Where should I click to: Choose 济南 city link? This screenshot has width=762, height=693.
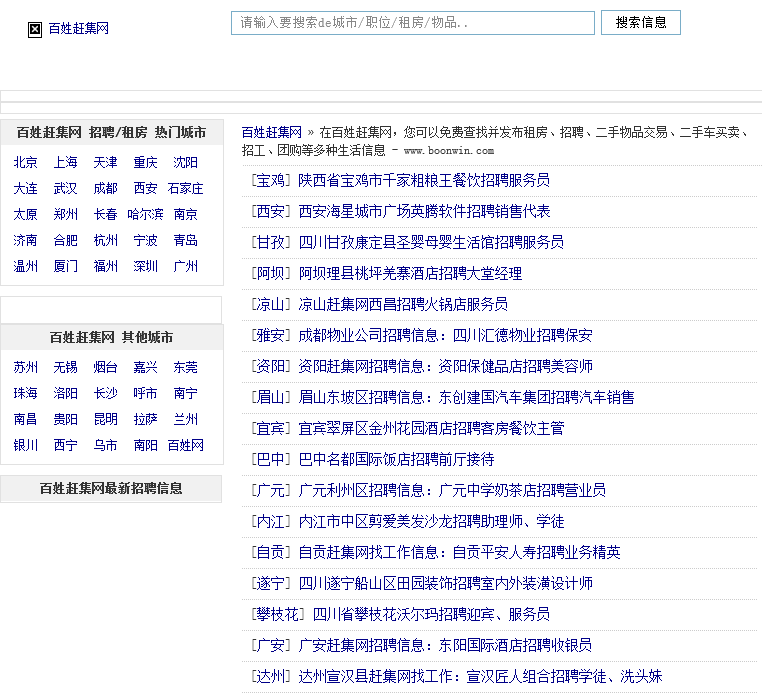pyautogui.click(x=25, y=240)
